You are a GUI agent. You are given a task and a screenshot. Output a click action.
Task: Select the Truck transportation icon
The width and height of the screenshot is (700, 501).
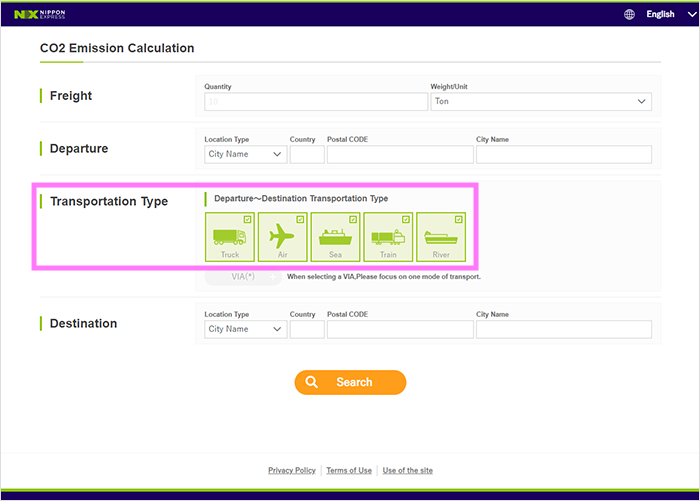tap(229, 238)
